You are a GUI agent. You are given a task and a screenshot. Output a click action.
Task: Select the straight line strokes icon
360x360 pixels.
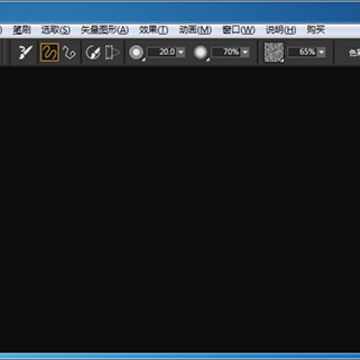pyautogui.click(x=69, y=52)
